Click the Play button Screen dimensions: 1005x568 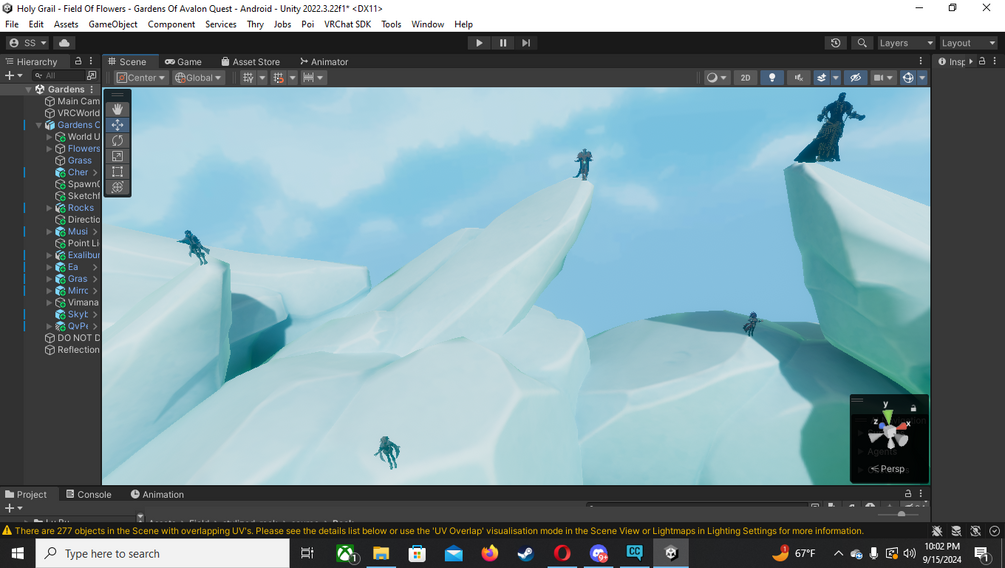click(x=479, y=43)
